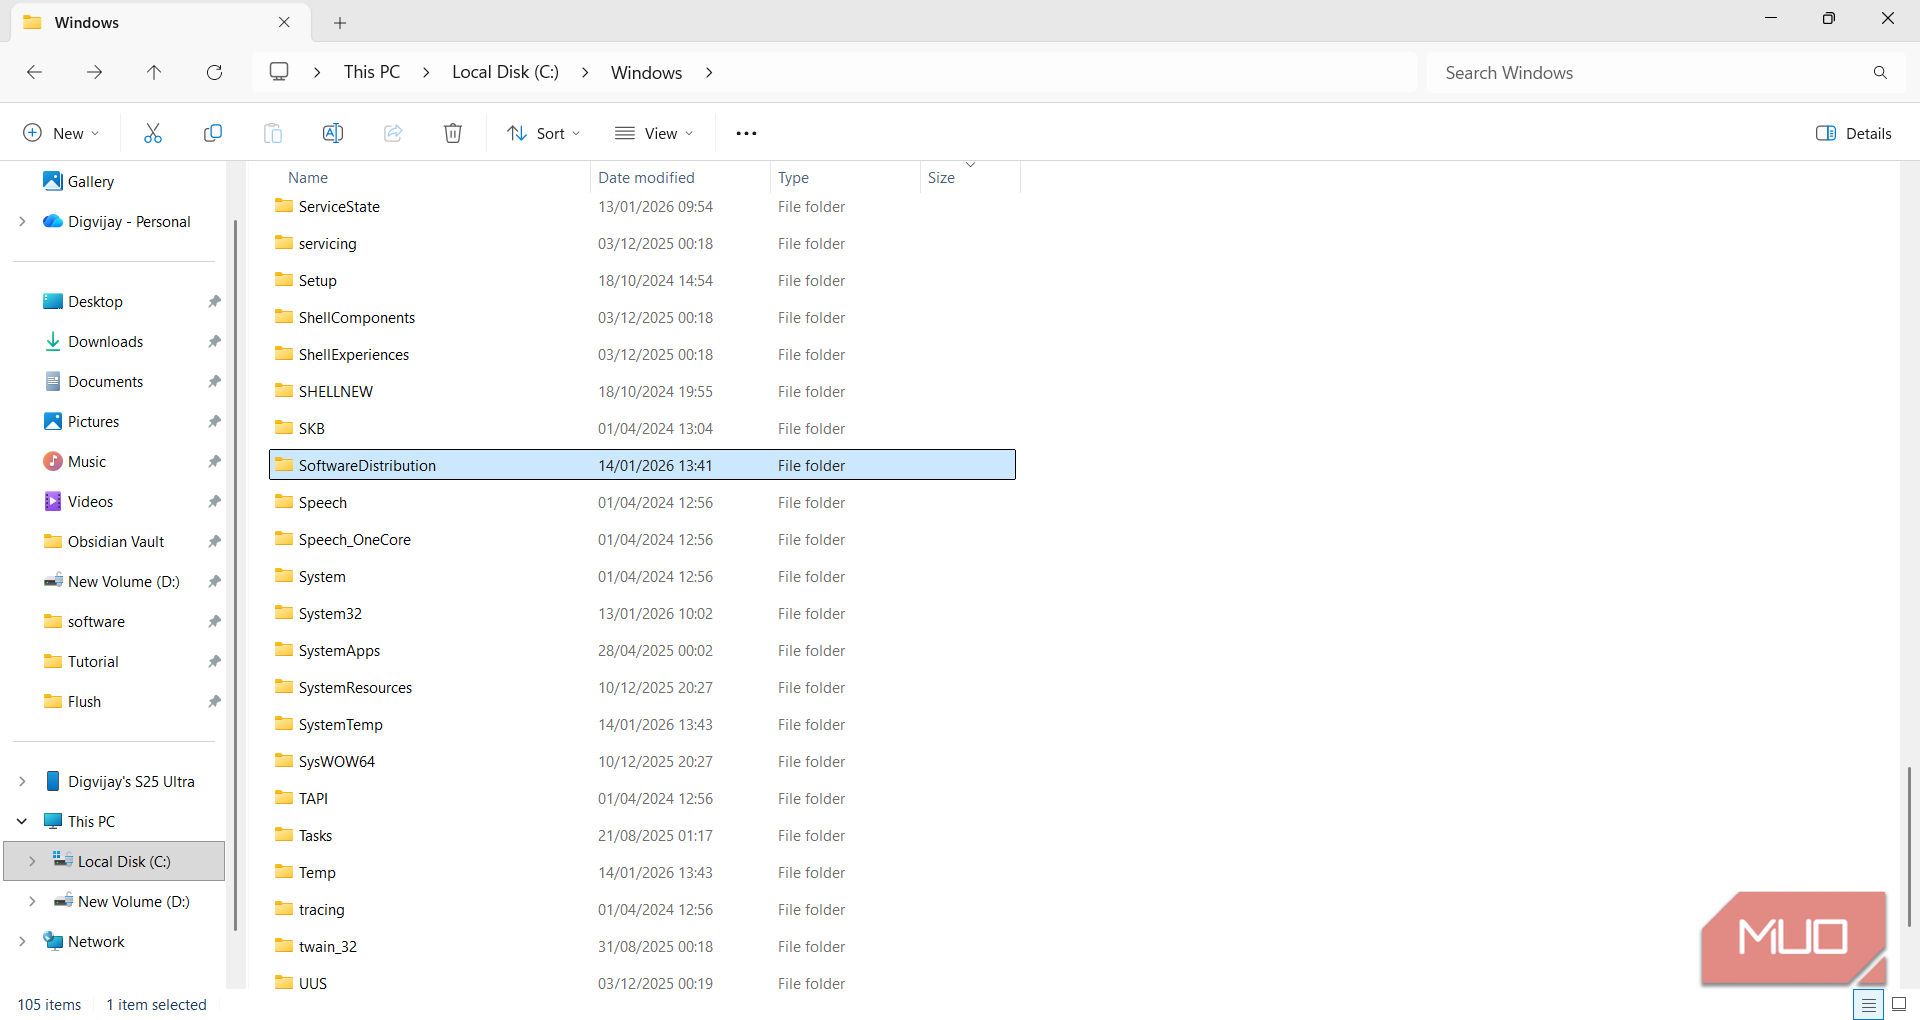The width and height of the screenshot is (1920, 1020).
Task: Switch to large icons view
Action: point(1899,1004)
